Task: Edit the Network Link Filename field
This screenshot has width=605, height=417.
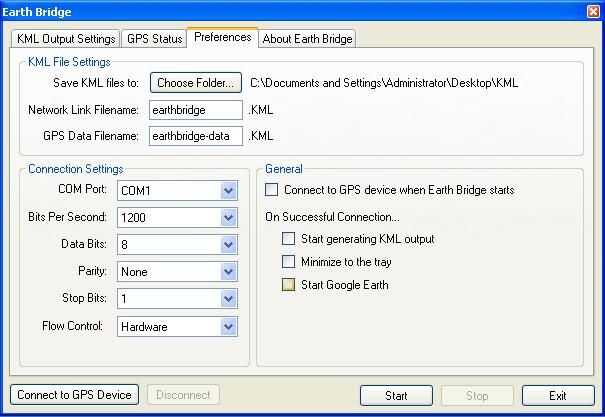Action: tap(196, 110)
